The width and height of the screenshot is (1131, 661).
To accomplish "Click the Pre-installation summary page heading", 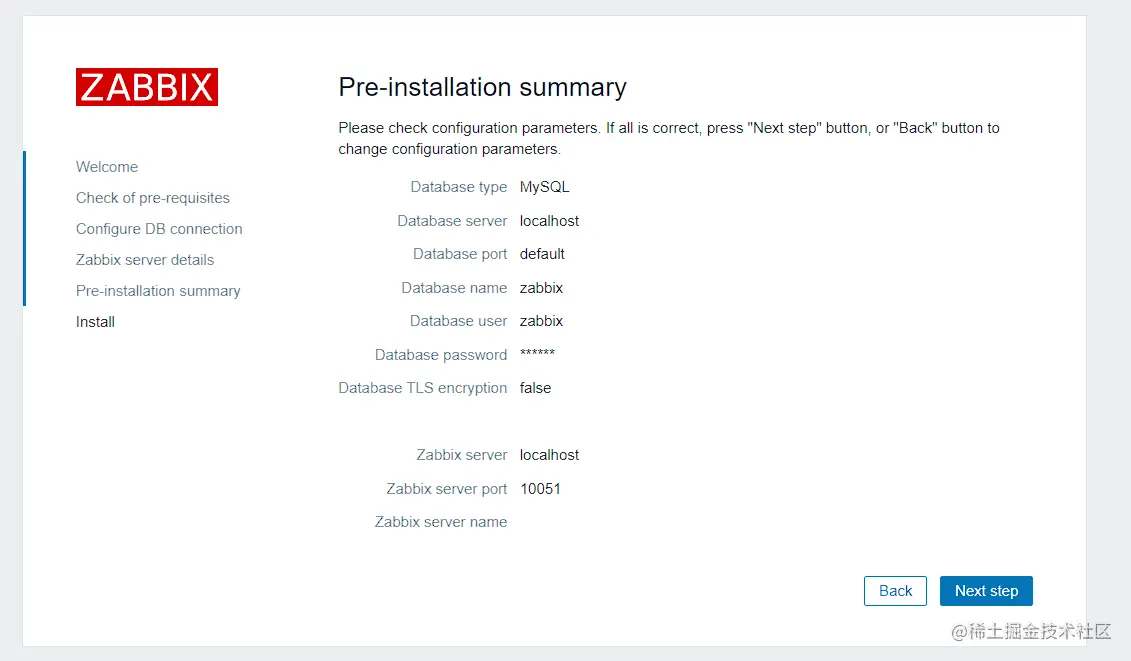I will 482,87.
